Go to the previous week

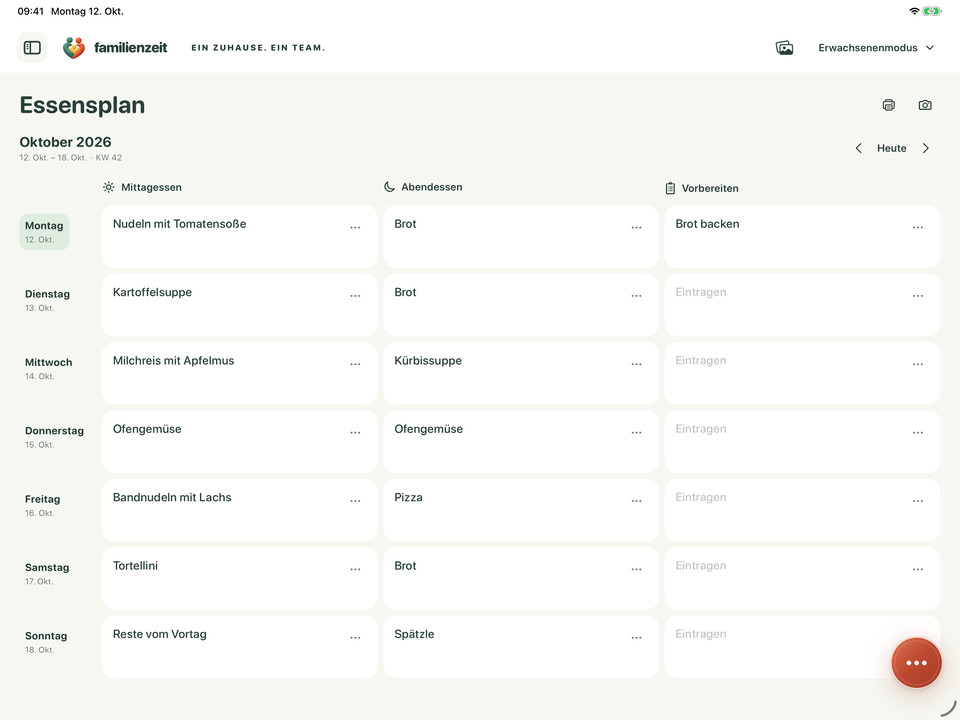[858, 148]
